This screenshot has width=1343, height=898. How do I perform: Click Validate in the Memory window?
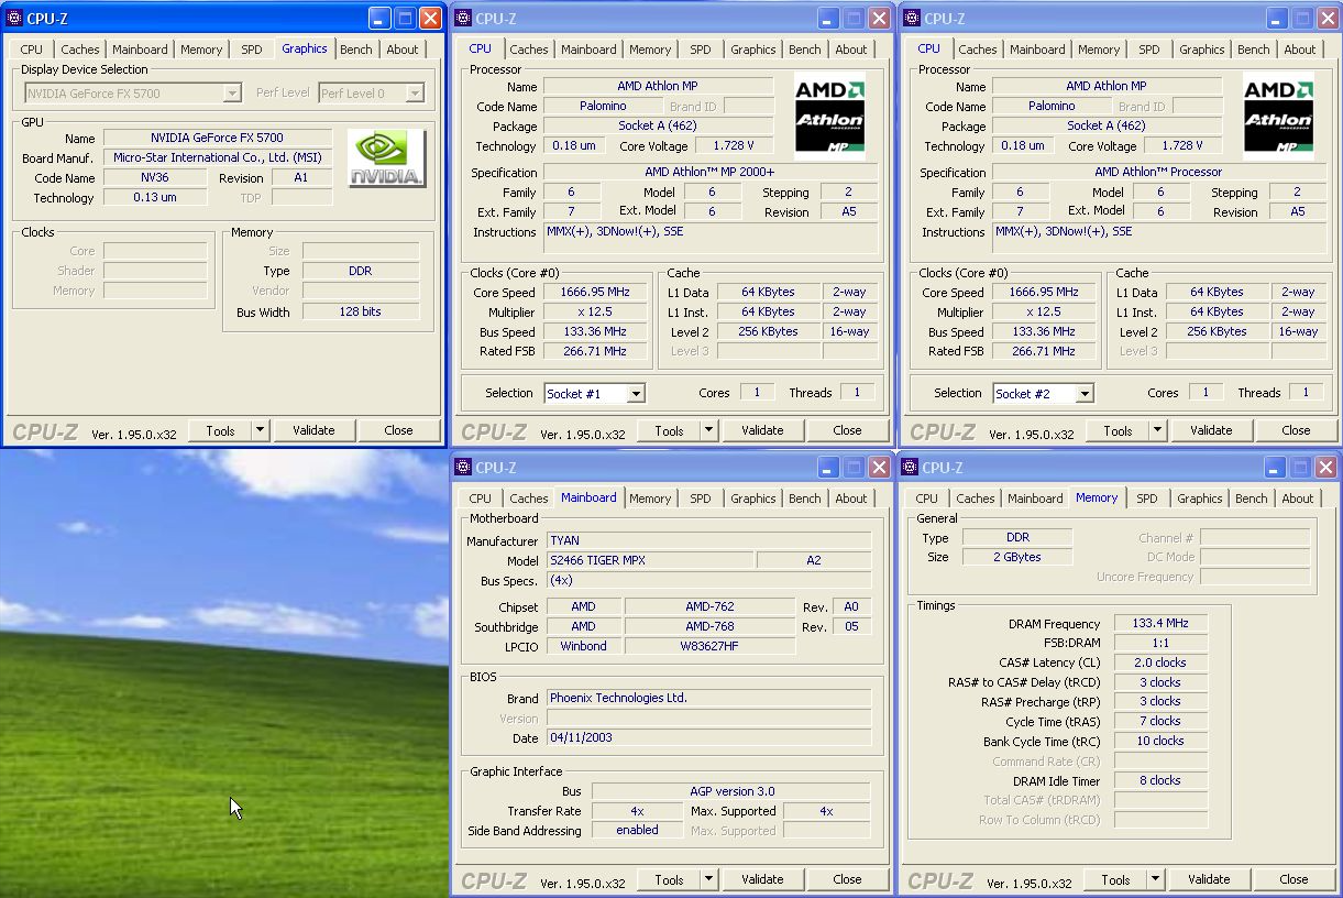1209,879
